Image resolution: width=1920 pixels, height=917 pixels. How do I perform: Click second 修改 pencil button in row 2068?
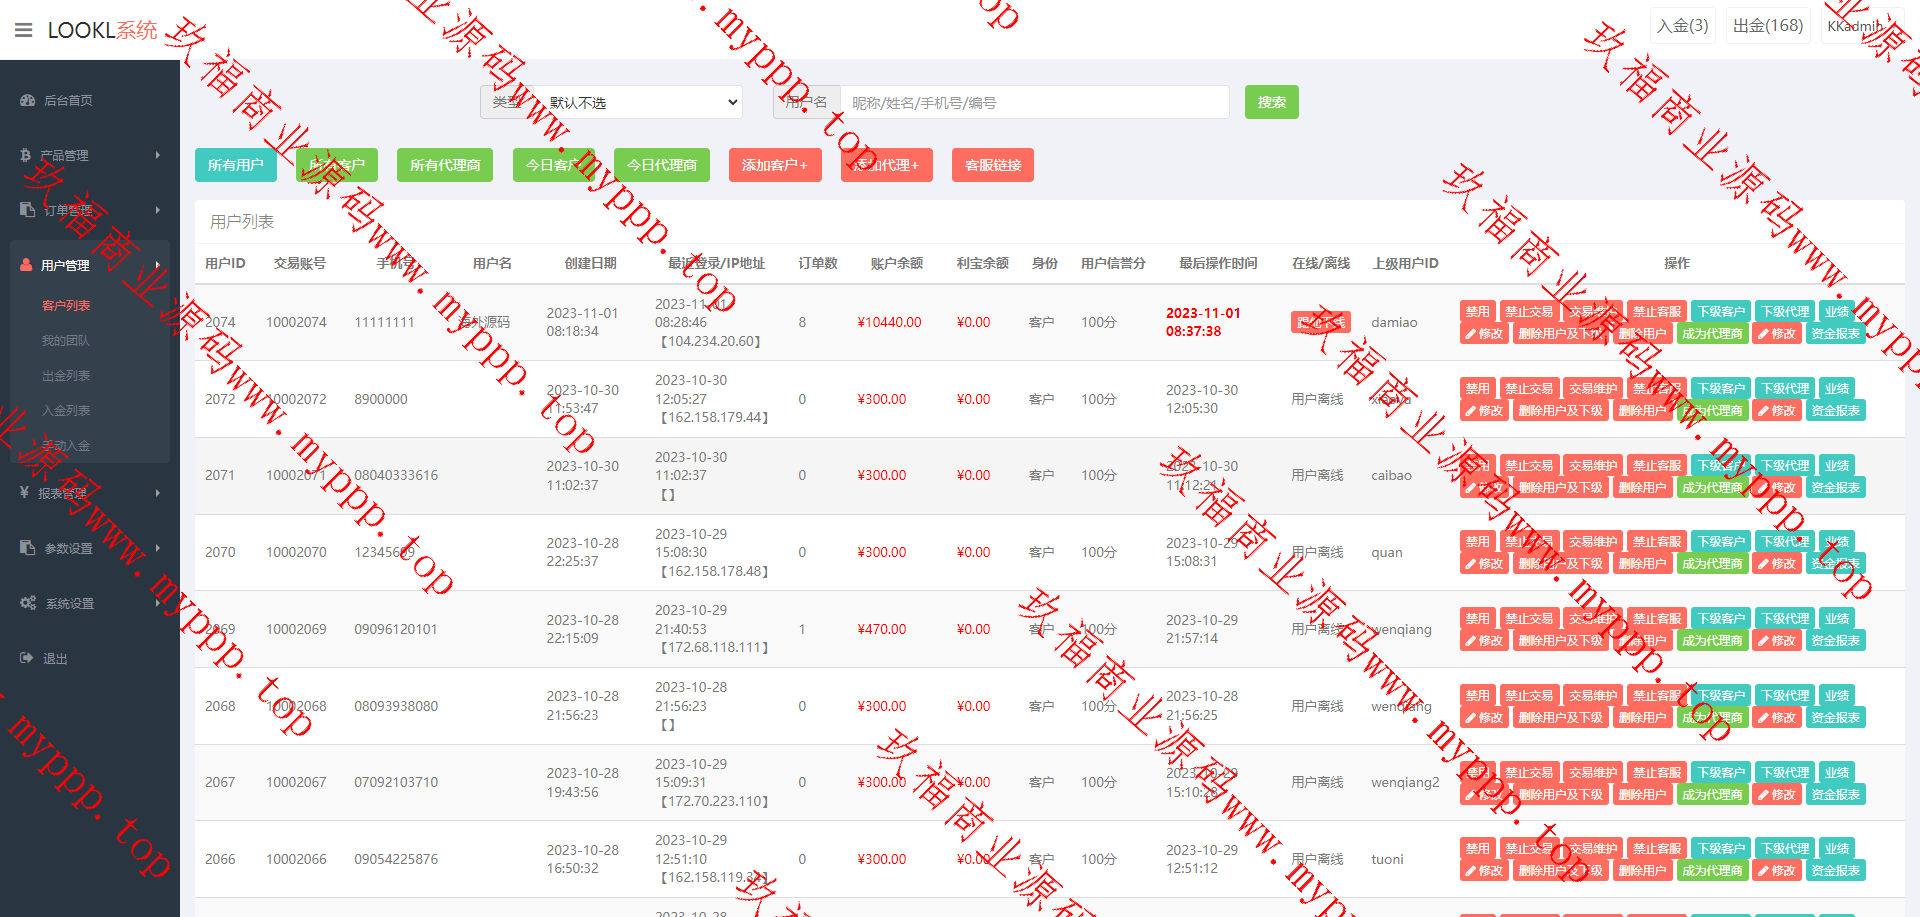[1777, 718]
